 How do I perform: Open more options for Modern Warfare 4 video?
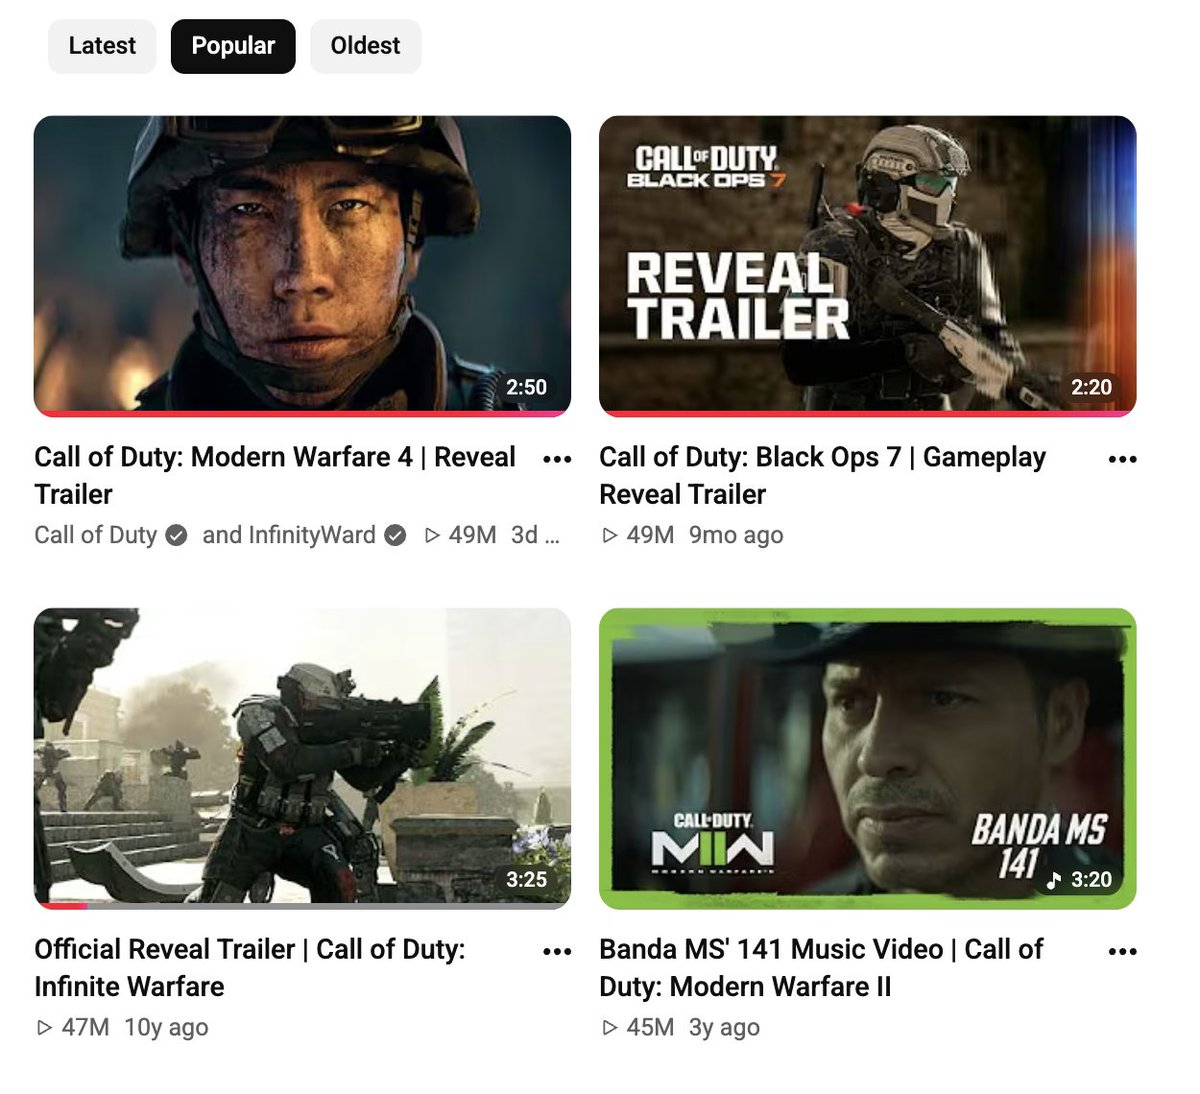(x=557, y=460)
